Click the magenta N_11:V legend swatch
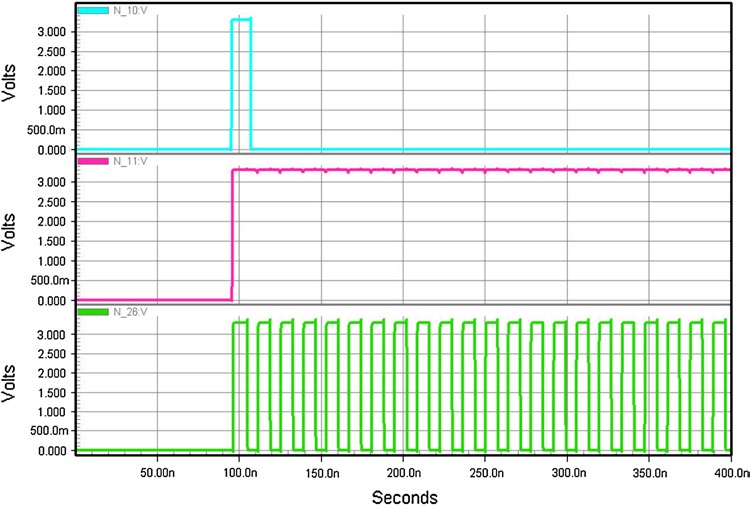Screen dimensions: 750x505 (x=92, y=162)
